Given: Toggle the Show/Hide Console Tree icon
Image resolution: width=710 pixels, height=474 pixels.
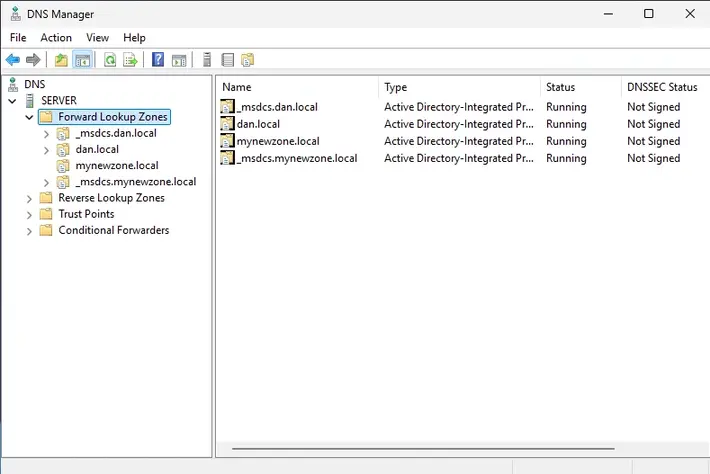Looking at the screenshot, I should 83,60.
